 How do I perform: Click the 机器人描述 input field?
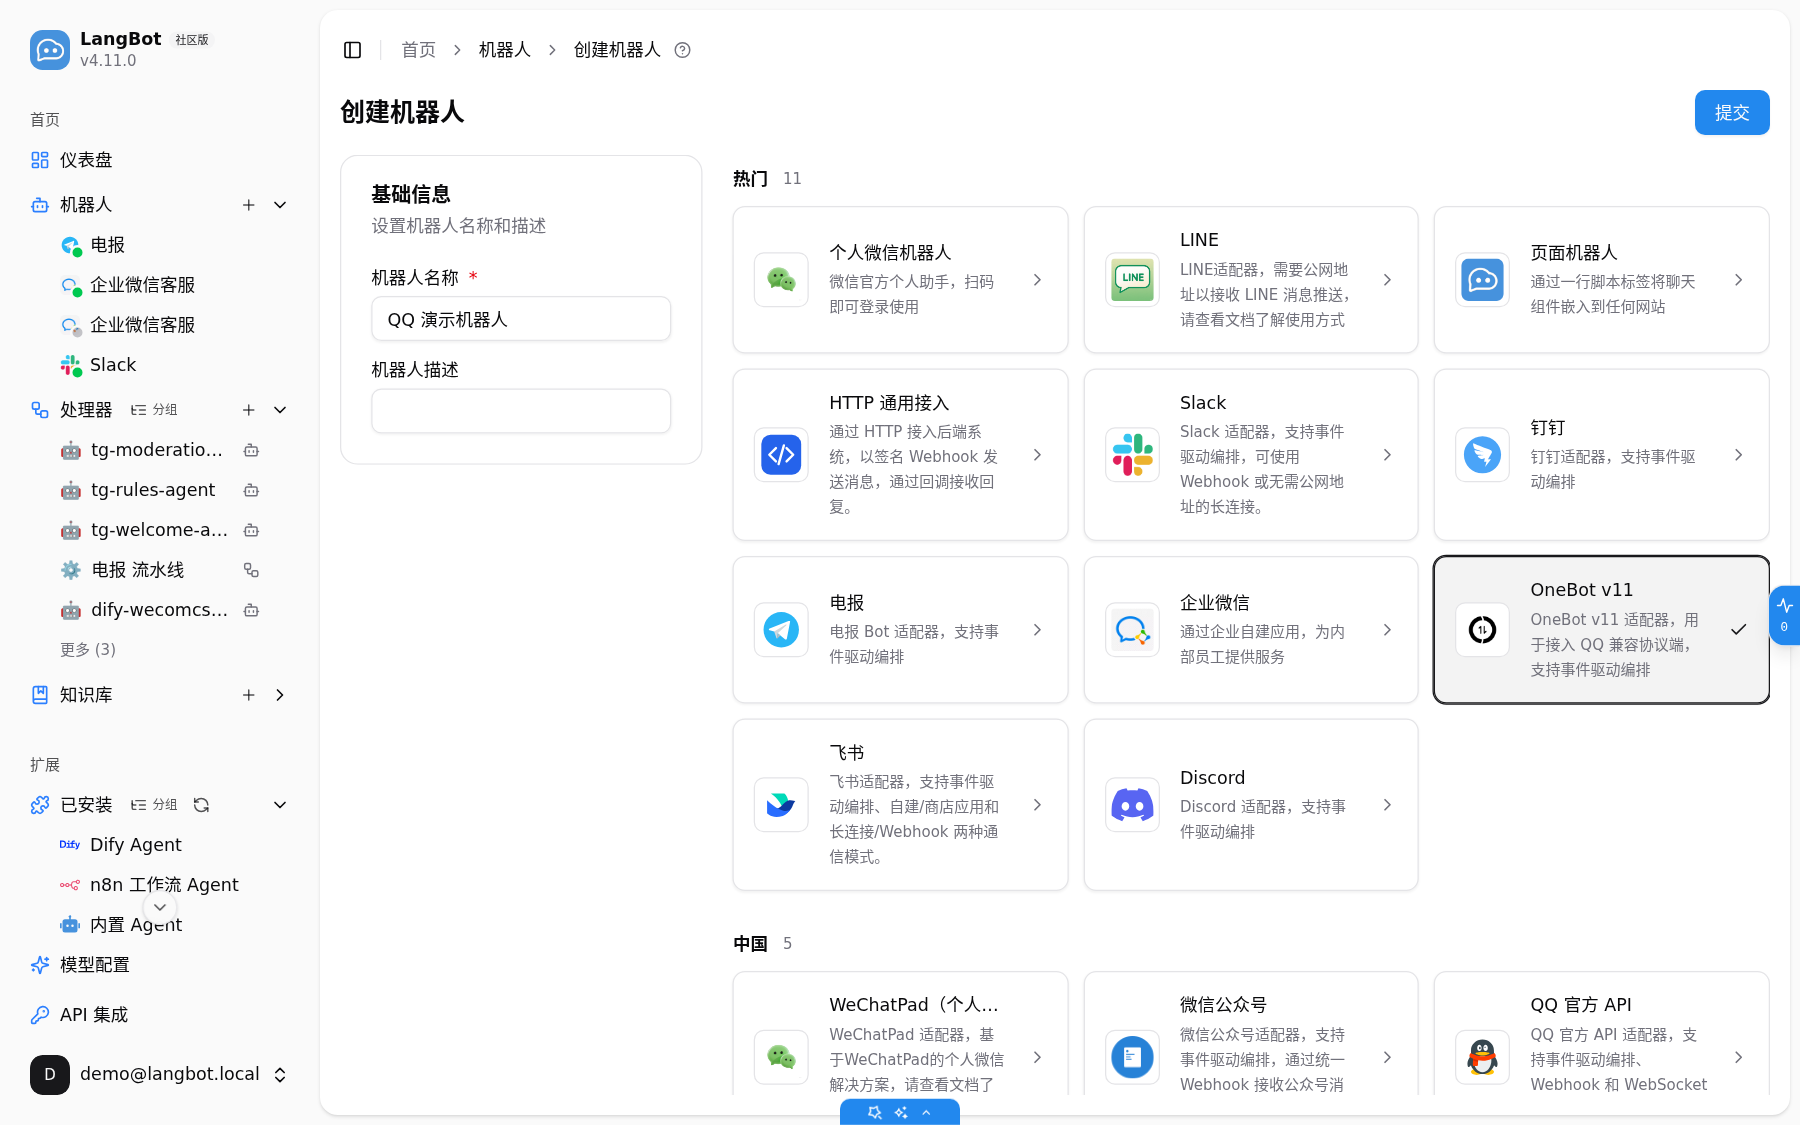(521, 411)
